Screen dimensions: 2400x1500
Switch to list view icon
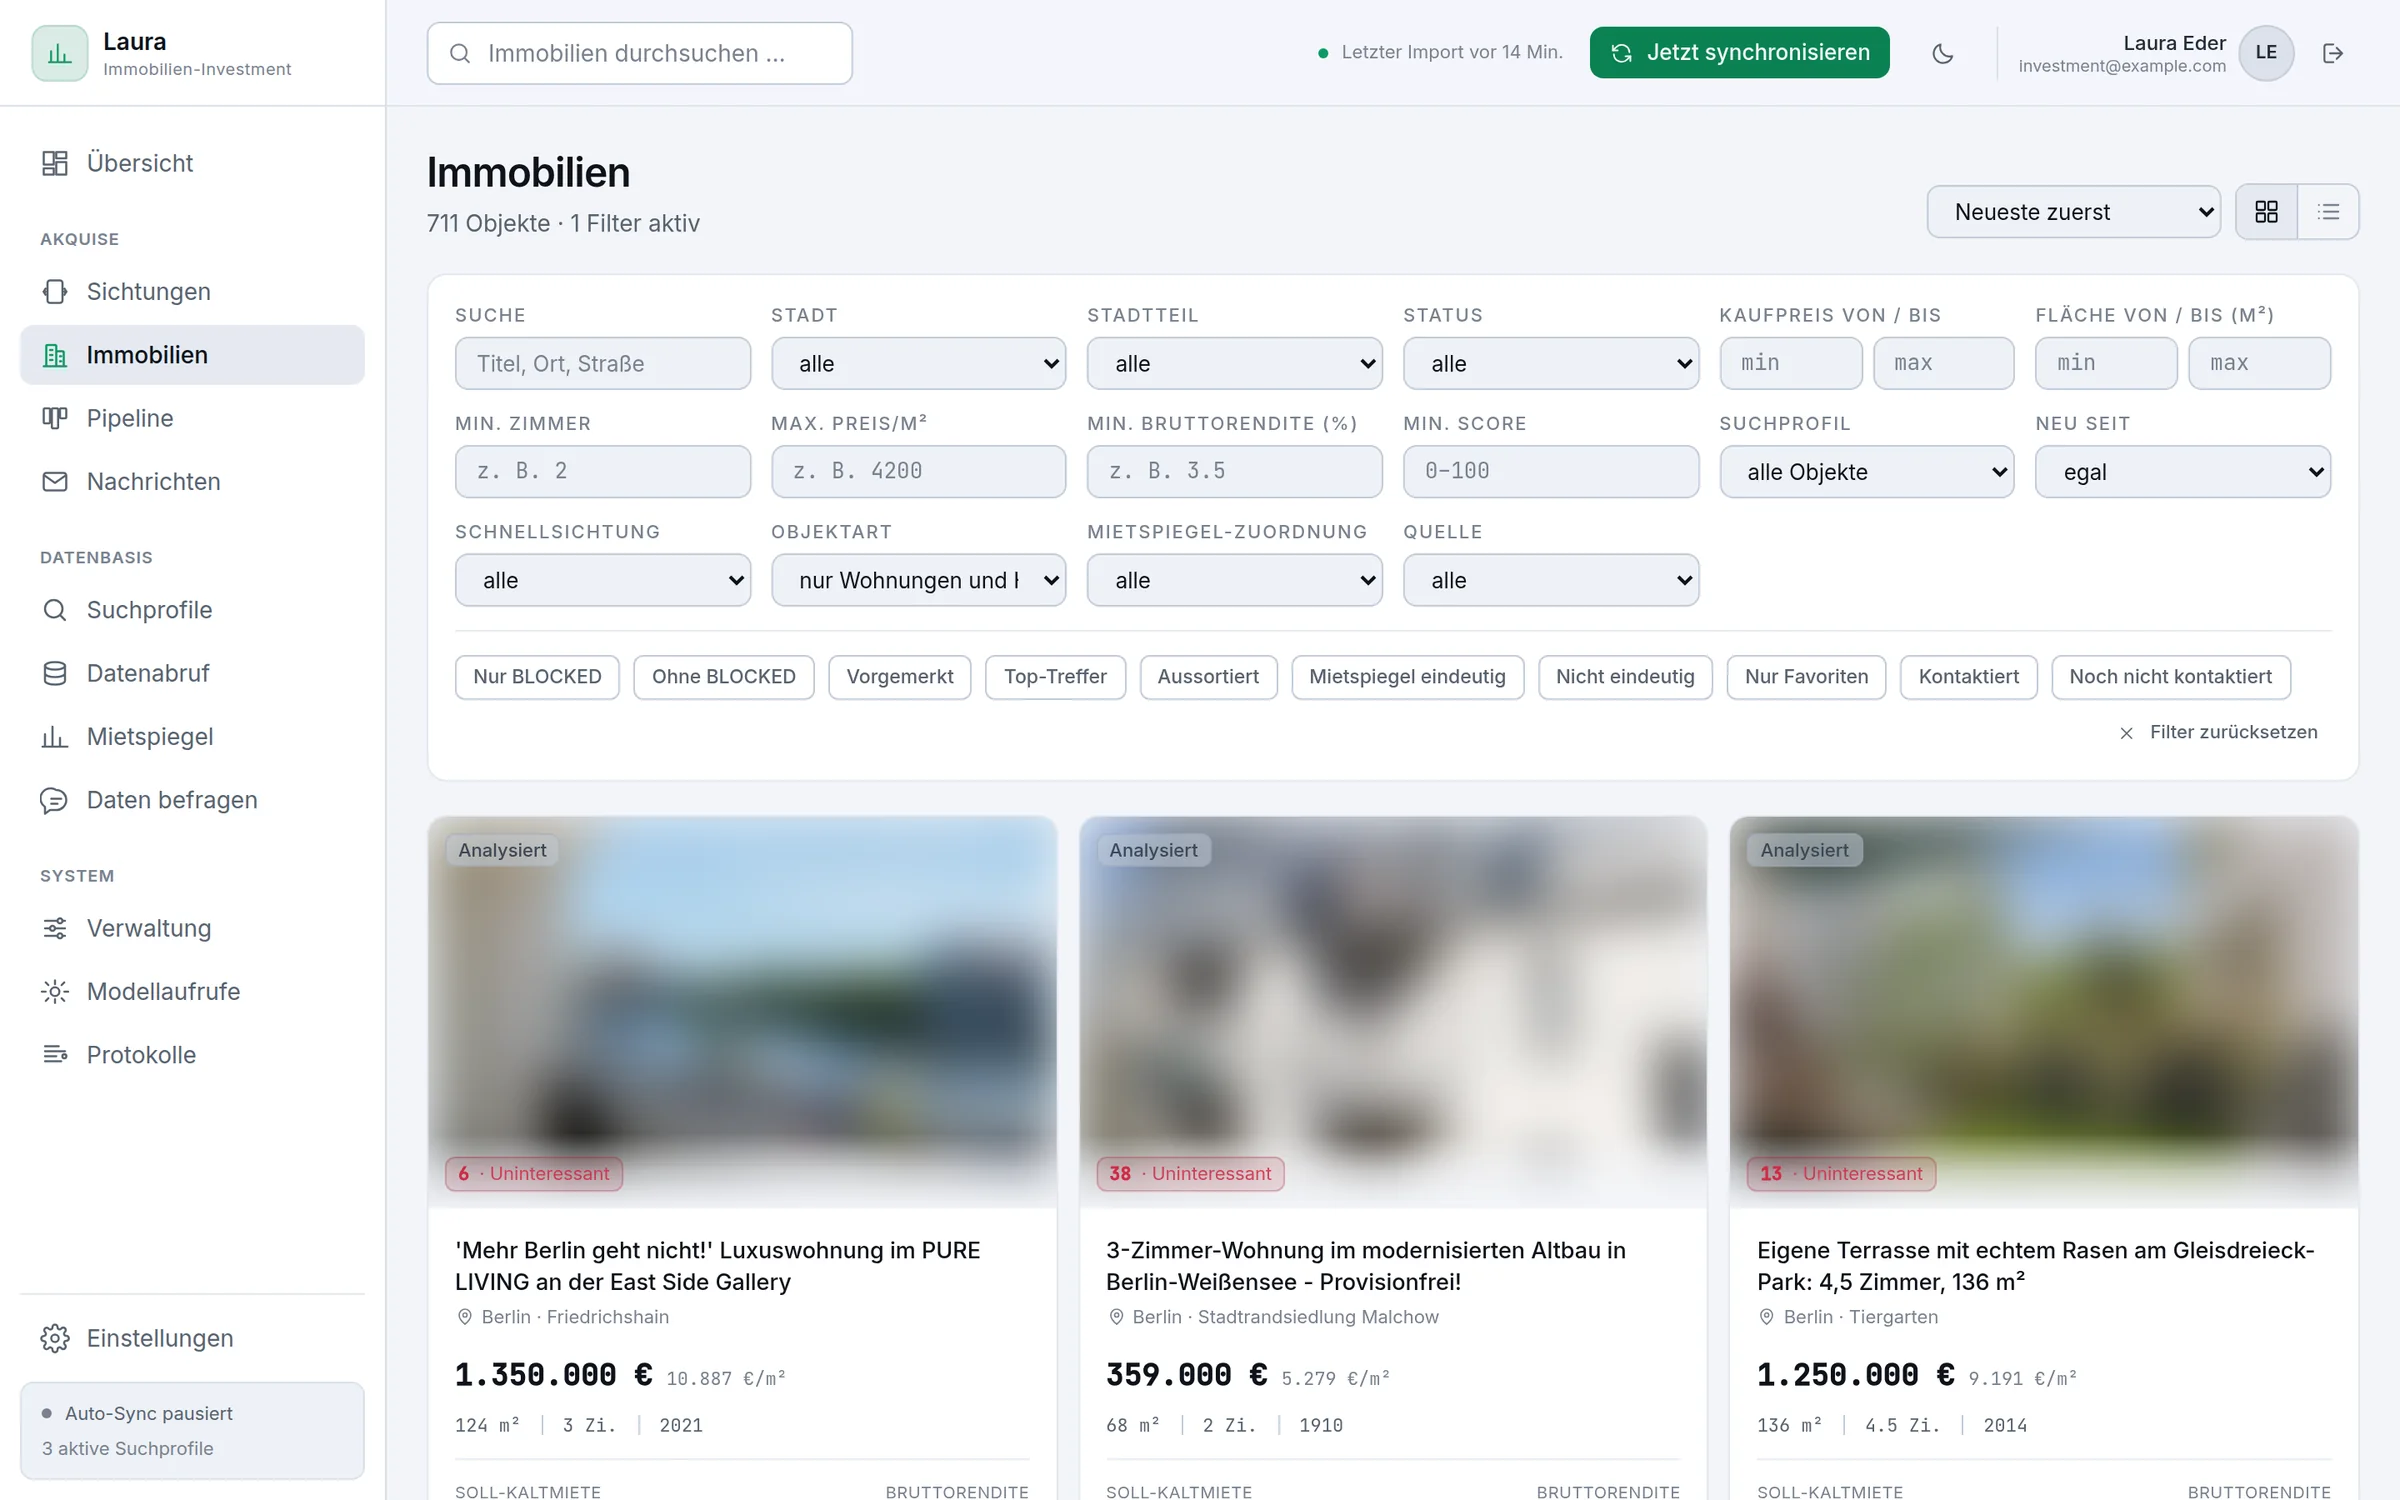[2328, 212]
